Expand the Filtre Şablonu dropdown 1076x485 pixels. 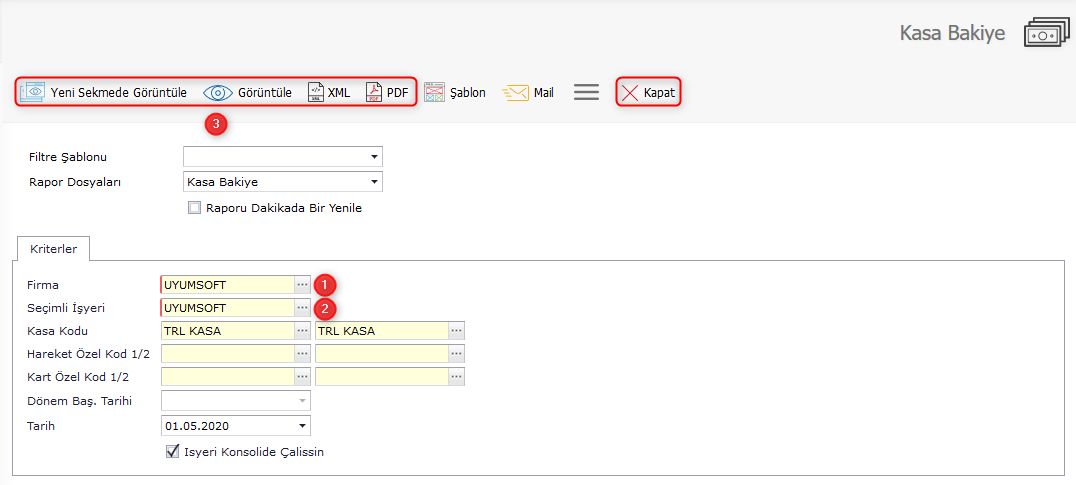[x=374, y=157]
